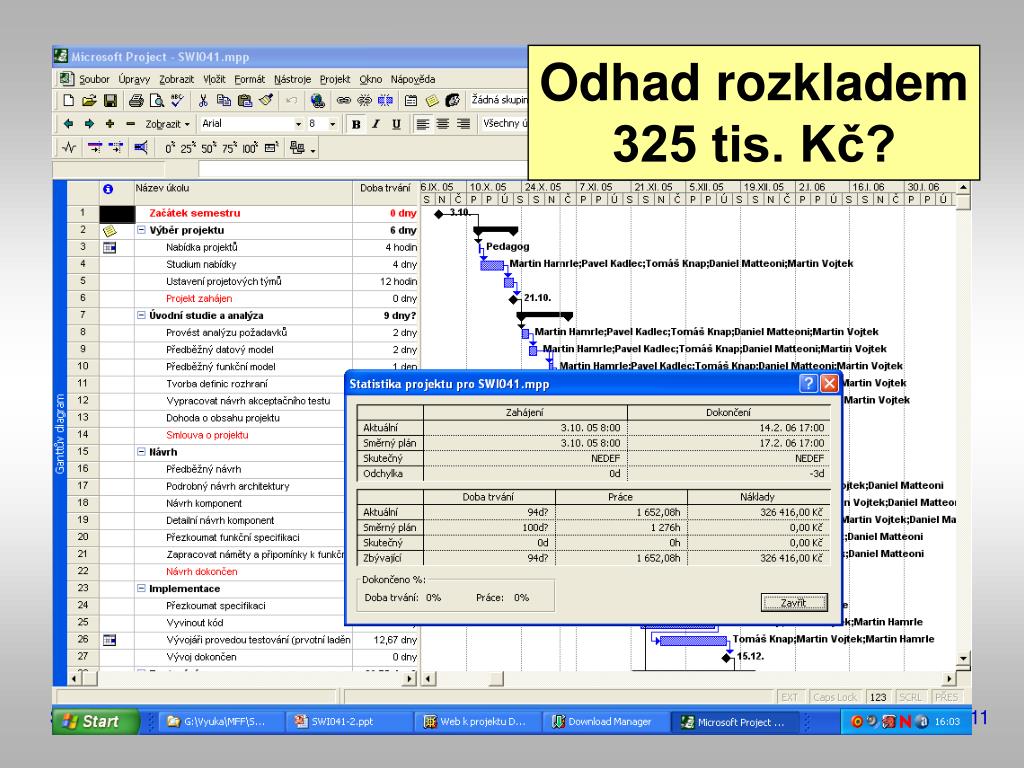Save project with the floppy disk icon

point(110,101)
